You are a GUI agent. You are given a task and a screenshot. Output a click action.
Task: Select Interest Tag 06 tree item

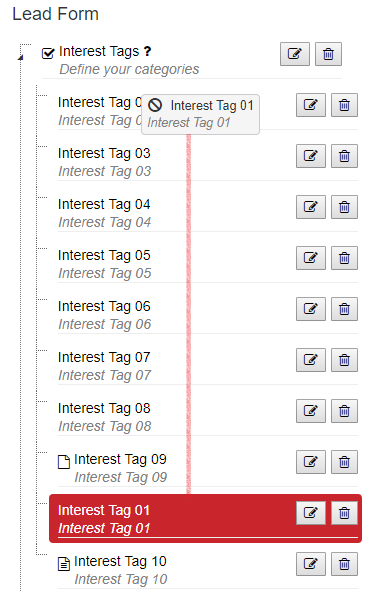104,315
